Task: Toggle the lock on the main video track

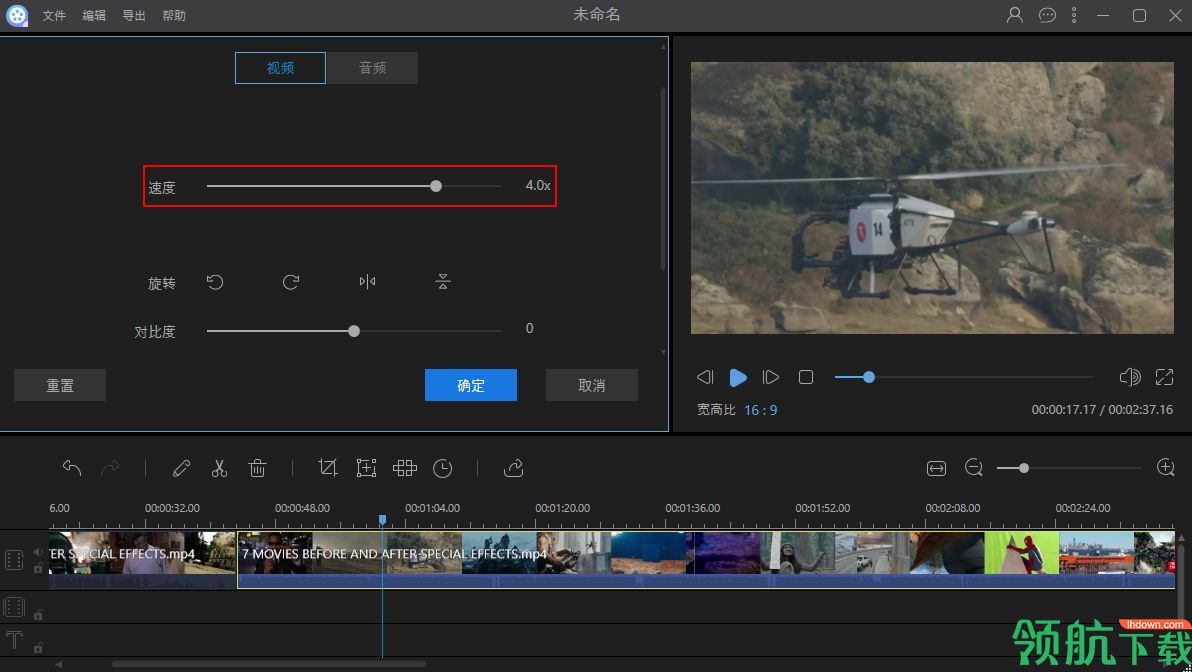Action: [x=38, y=569]
